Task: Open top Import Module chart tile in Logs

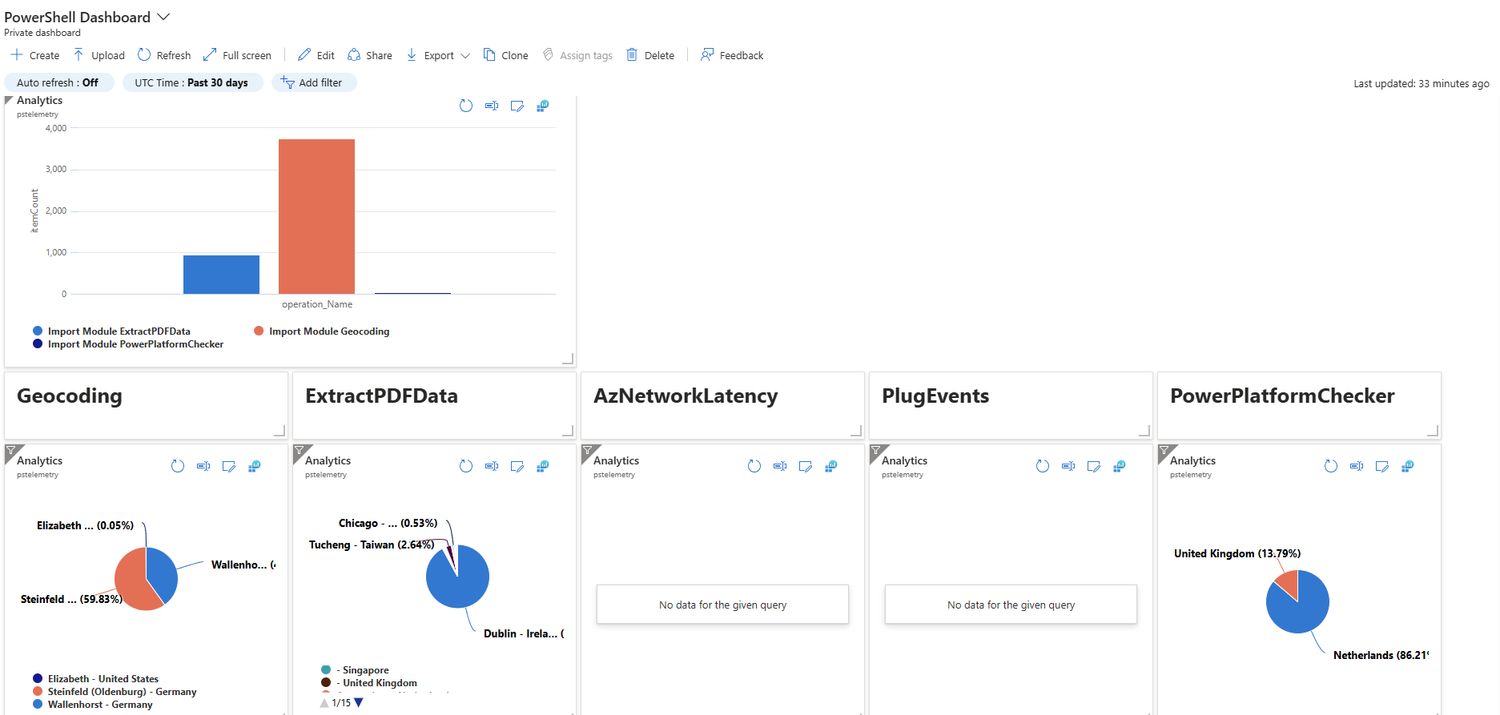Action: 543,105
